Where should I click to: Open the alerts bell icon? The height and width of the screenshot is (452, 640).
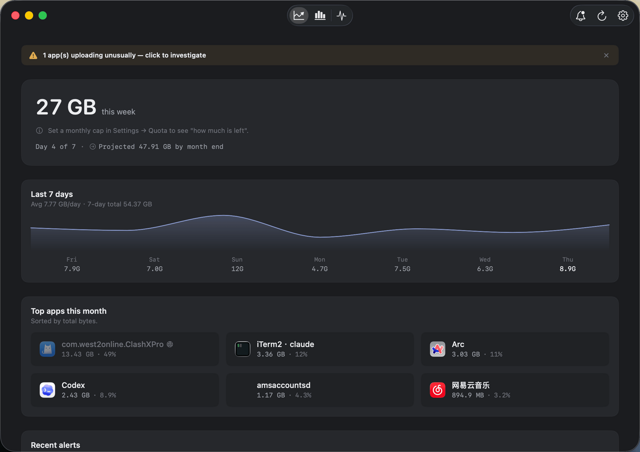pyautogui.click(x=580, y=16)
